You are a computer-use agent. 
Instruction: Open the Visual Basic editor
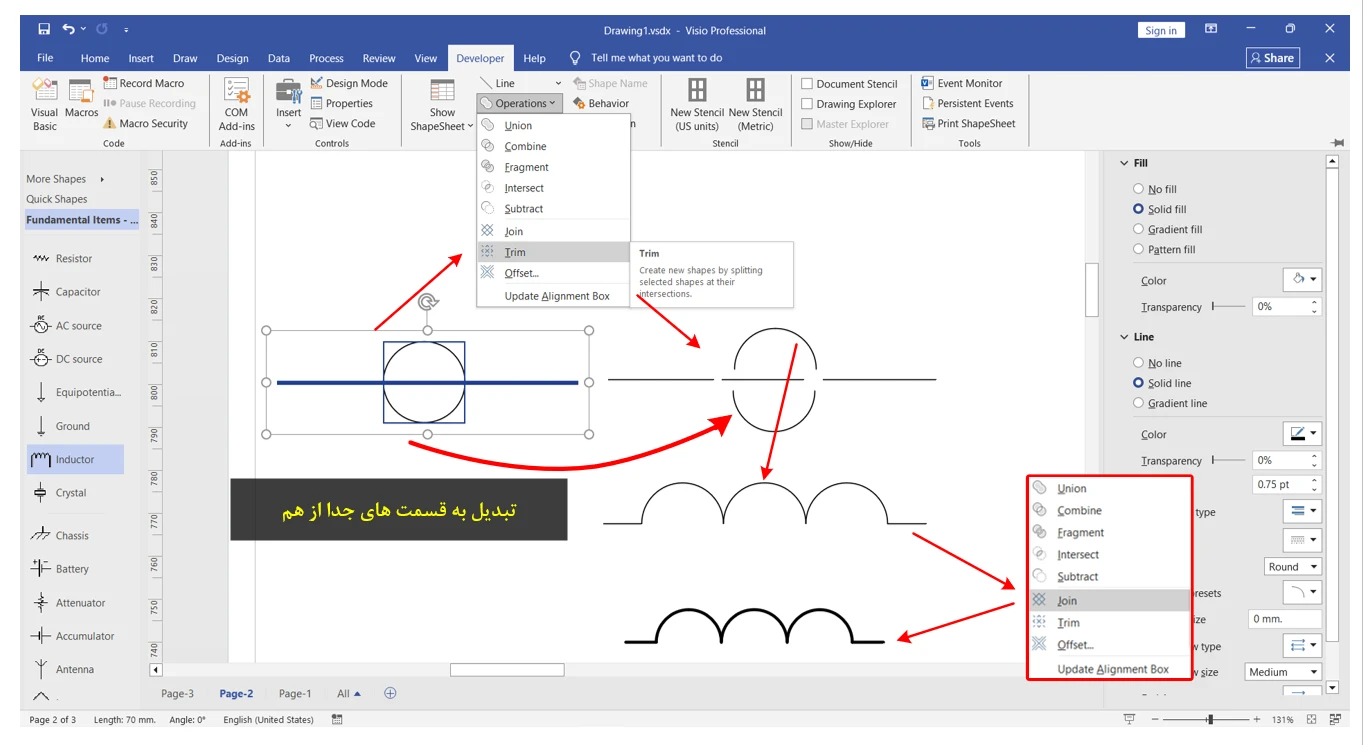pos(44,104)
